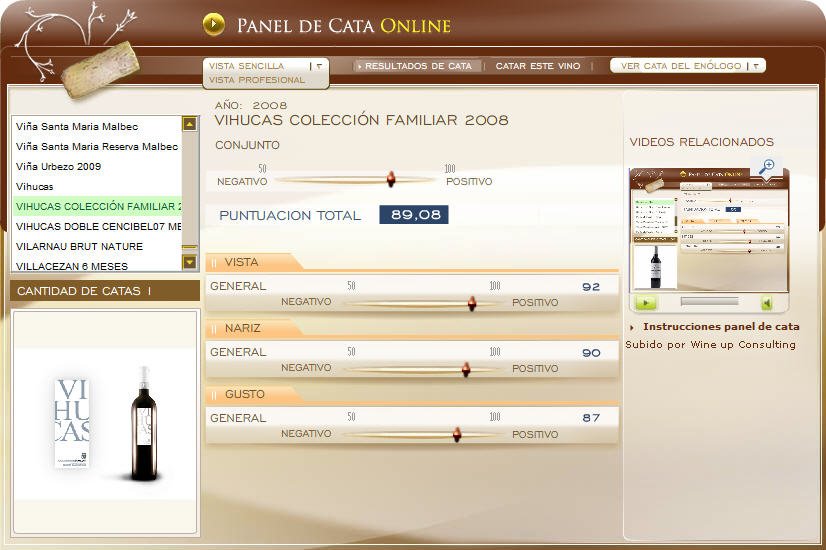Select VILLACEZAN 6 MESES entry
Viewport: 826px width, 550px height.
(x=97, y=266)
